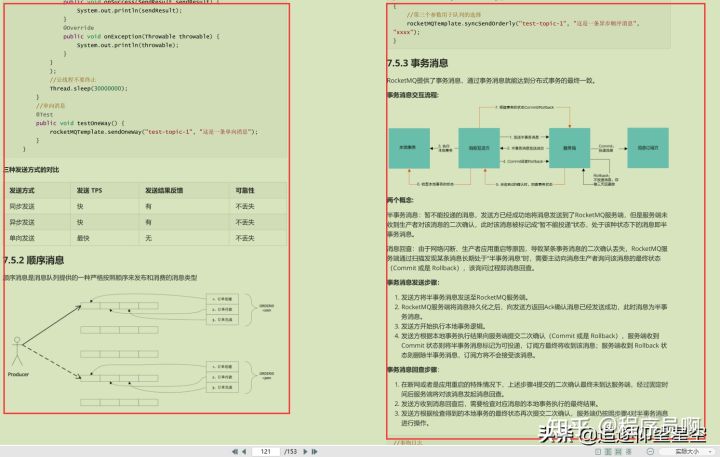Screen dimensions: 720x457
Task: Click the 发送 TPS table header
Action: (x=89, y=190)
